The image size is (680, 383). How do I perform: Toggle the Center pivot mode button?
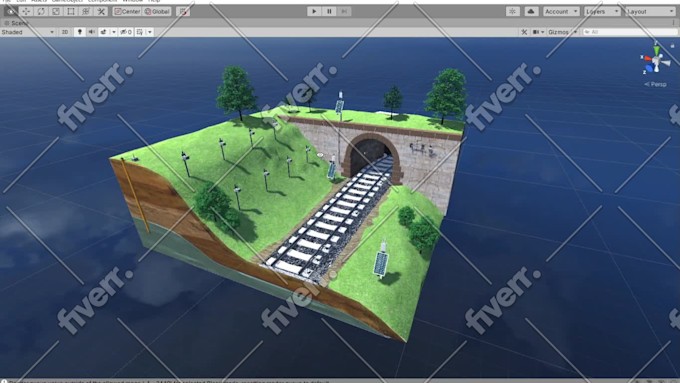pos(127,11)
